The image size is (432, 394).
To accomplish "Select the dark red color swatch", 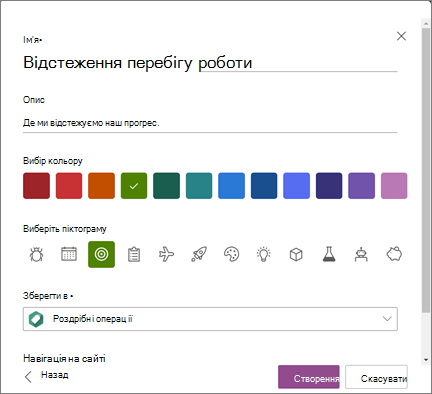I will click(x=36, y=186).
